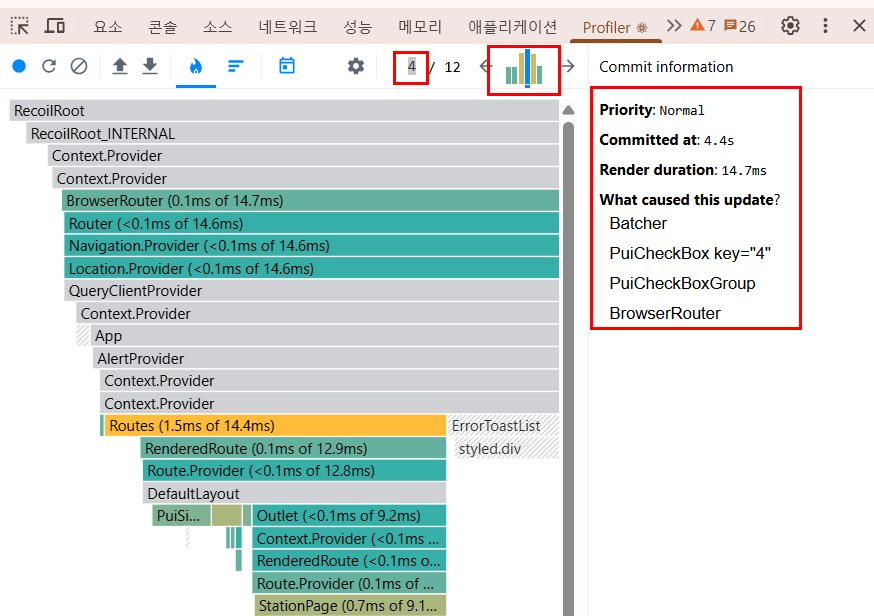Select the QueryClientProvider bar

click(x=312, y=290)
